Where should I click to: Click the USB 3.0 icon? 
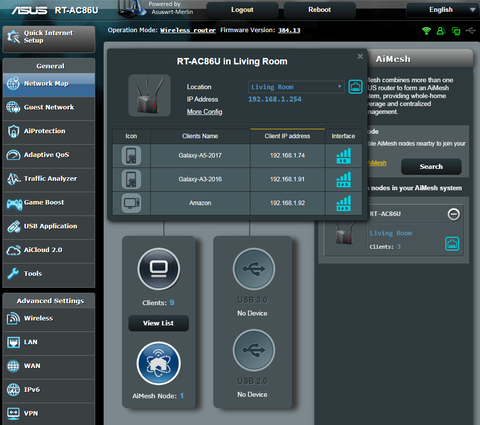coord(254,269)
